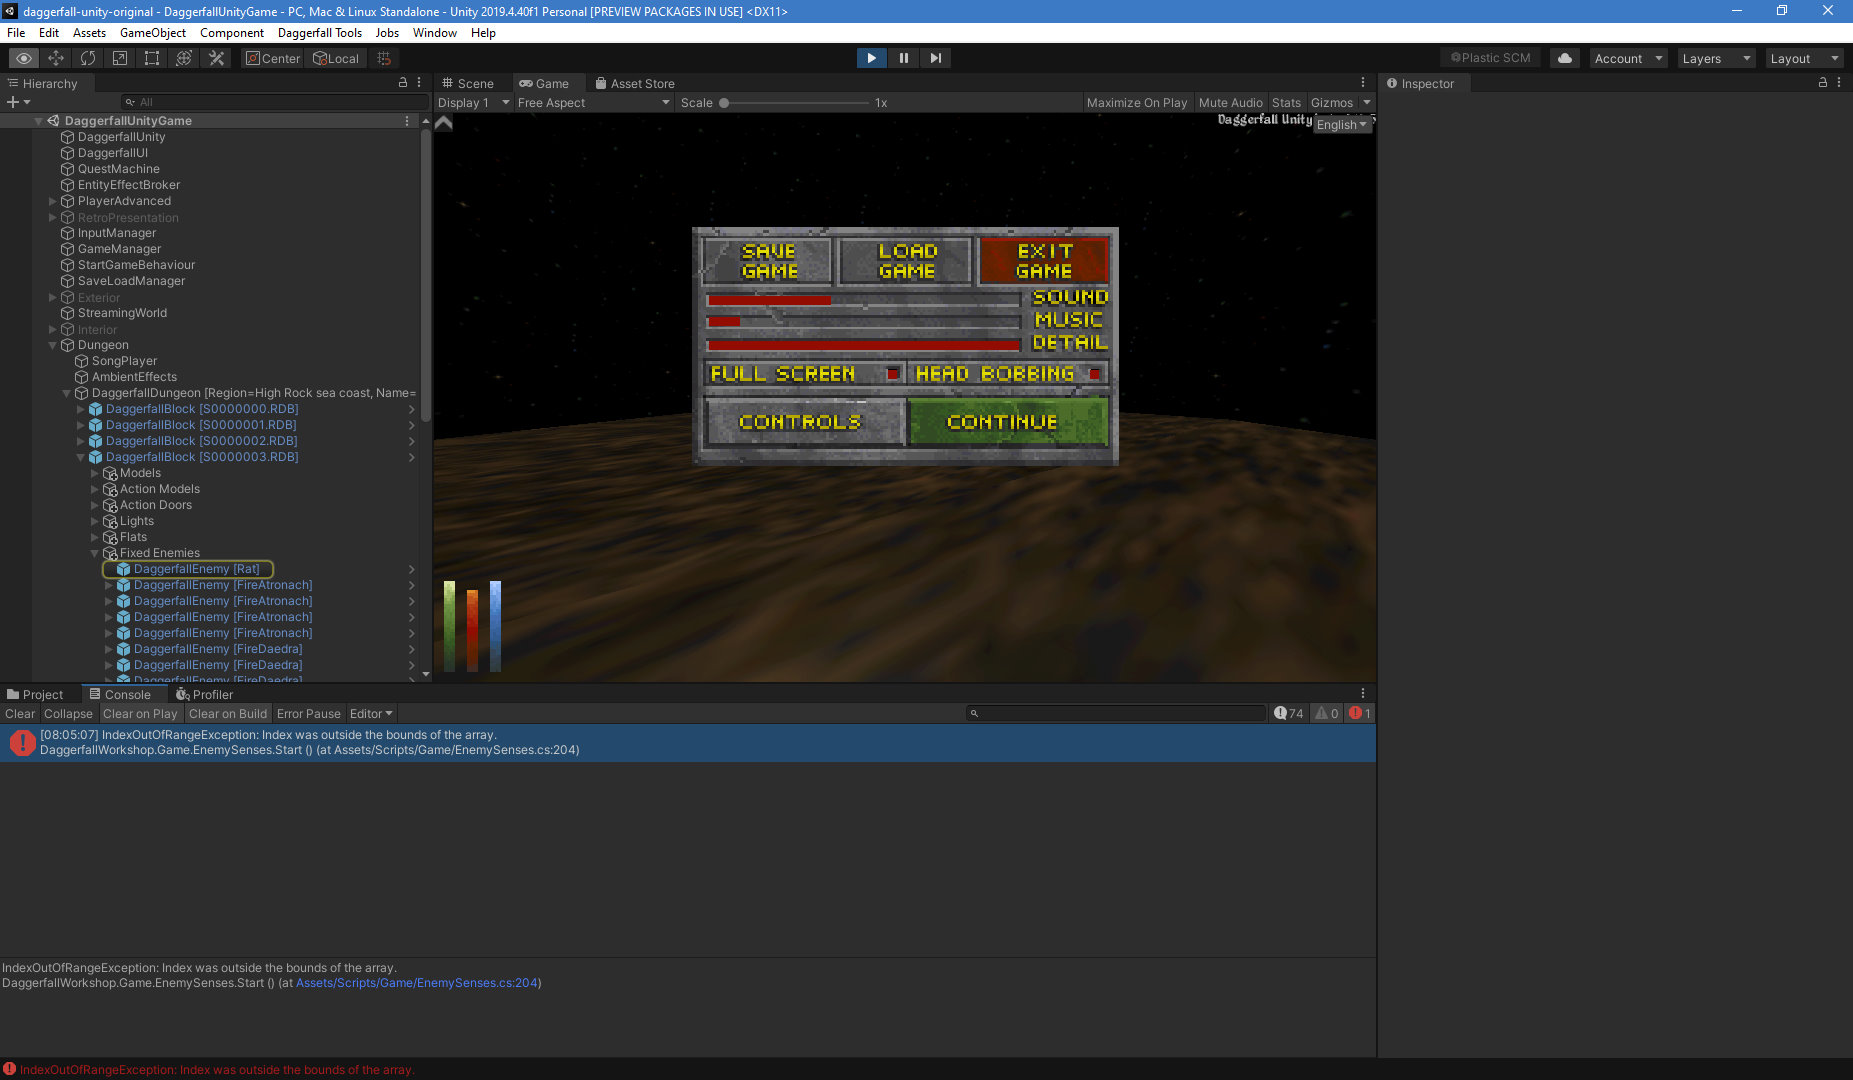Toggle Maximize On Play
The height and width of the screenshot is (1080, 1853).
coord(1137,102)
